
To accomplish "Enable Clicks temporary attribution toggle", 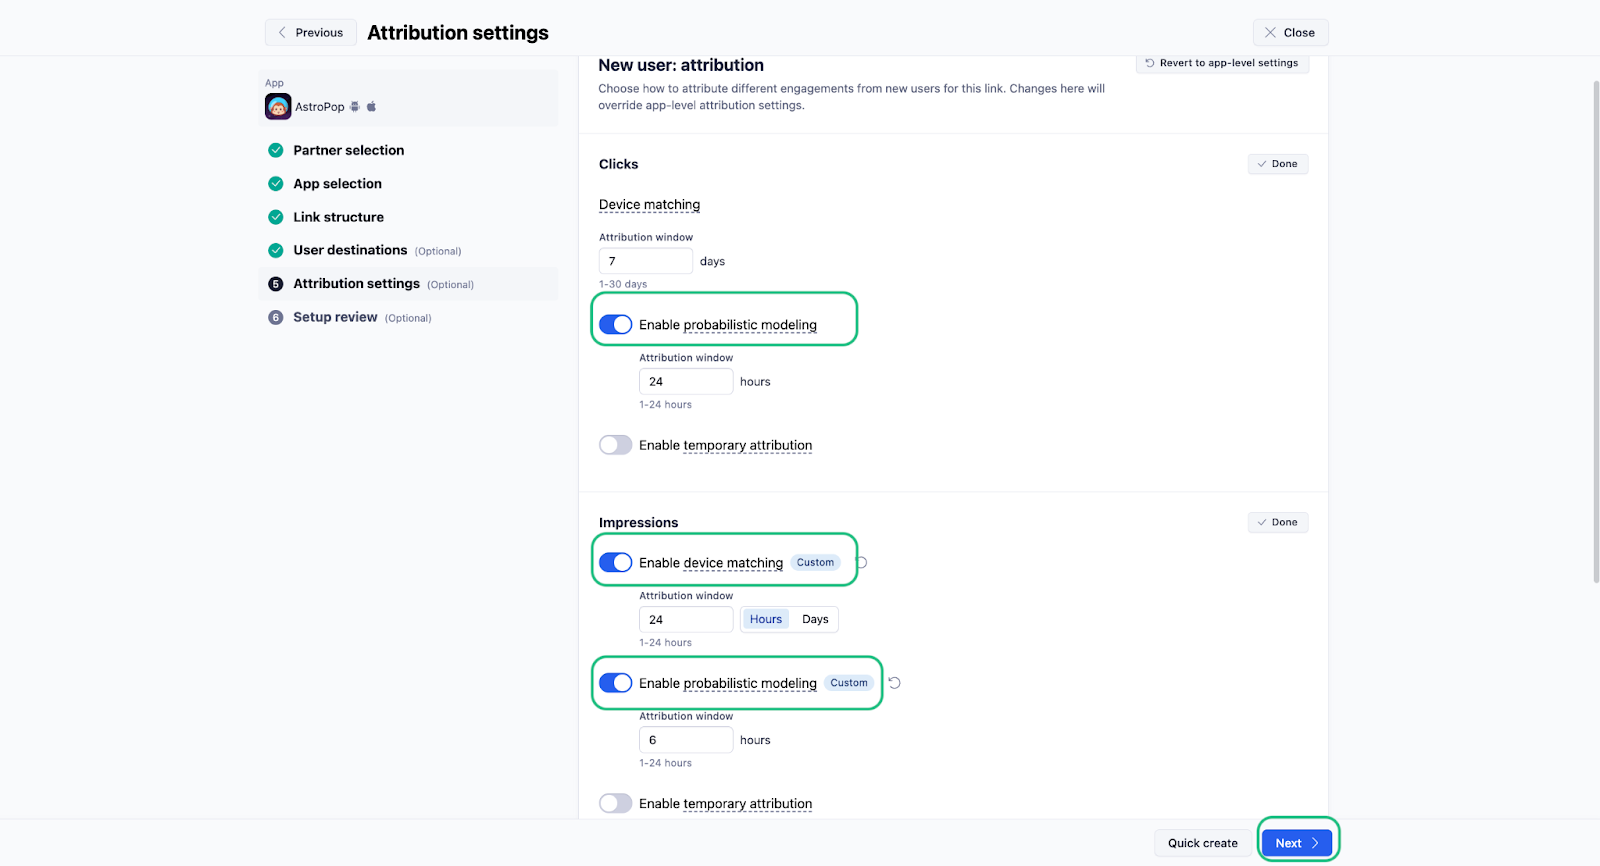I will (x=616, y=445).
